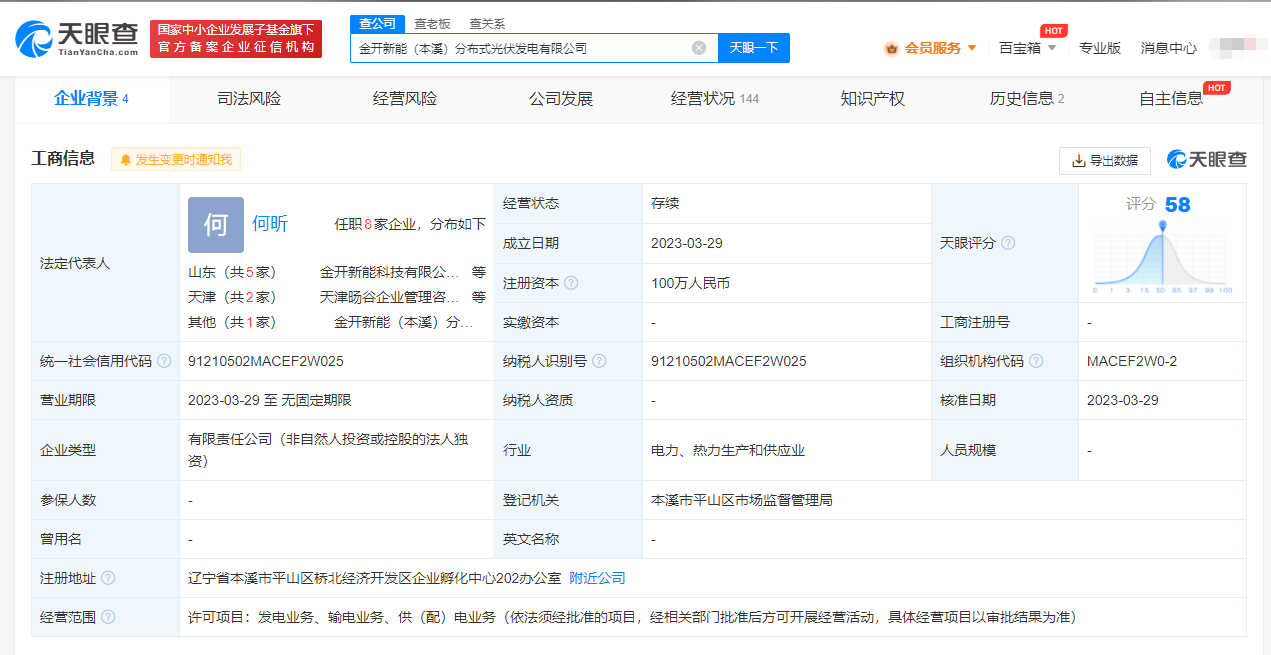Switch to the 司法风险 tab
Screen dimensions: 1271x655
point(247,99)
